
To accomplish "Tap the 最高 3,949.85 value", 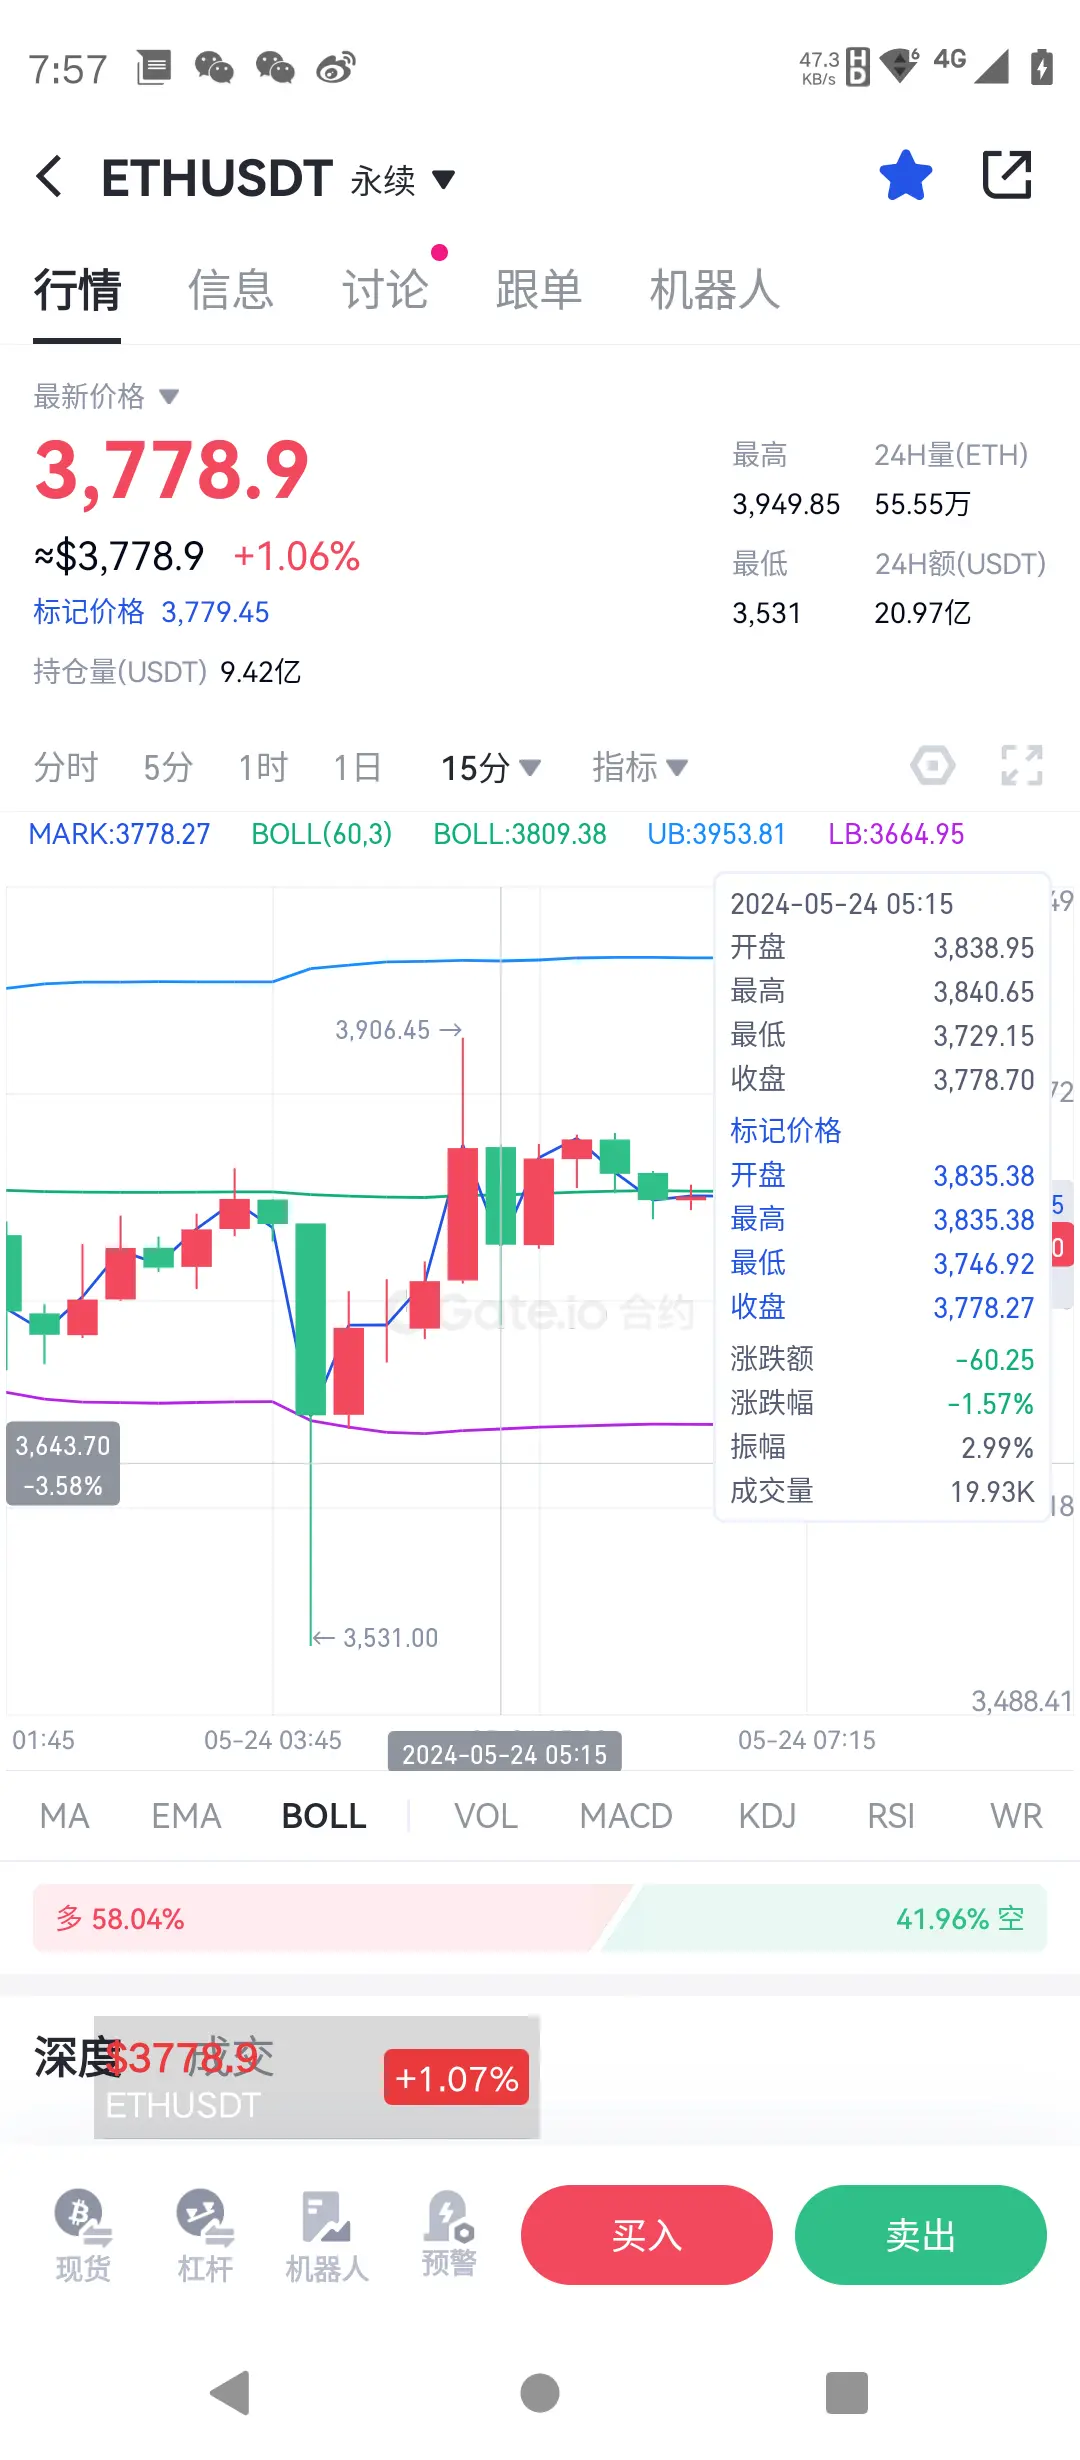I will pyautogui.click(x=786, y=480).
